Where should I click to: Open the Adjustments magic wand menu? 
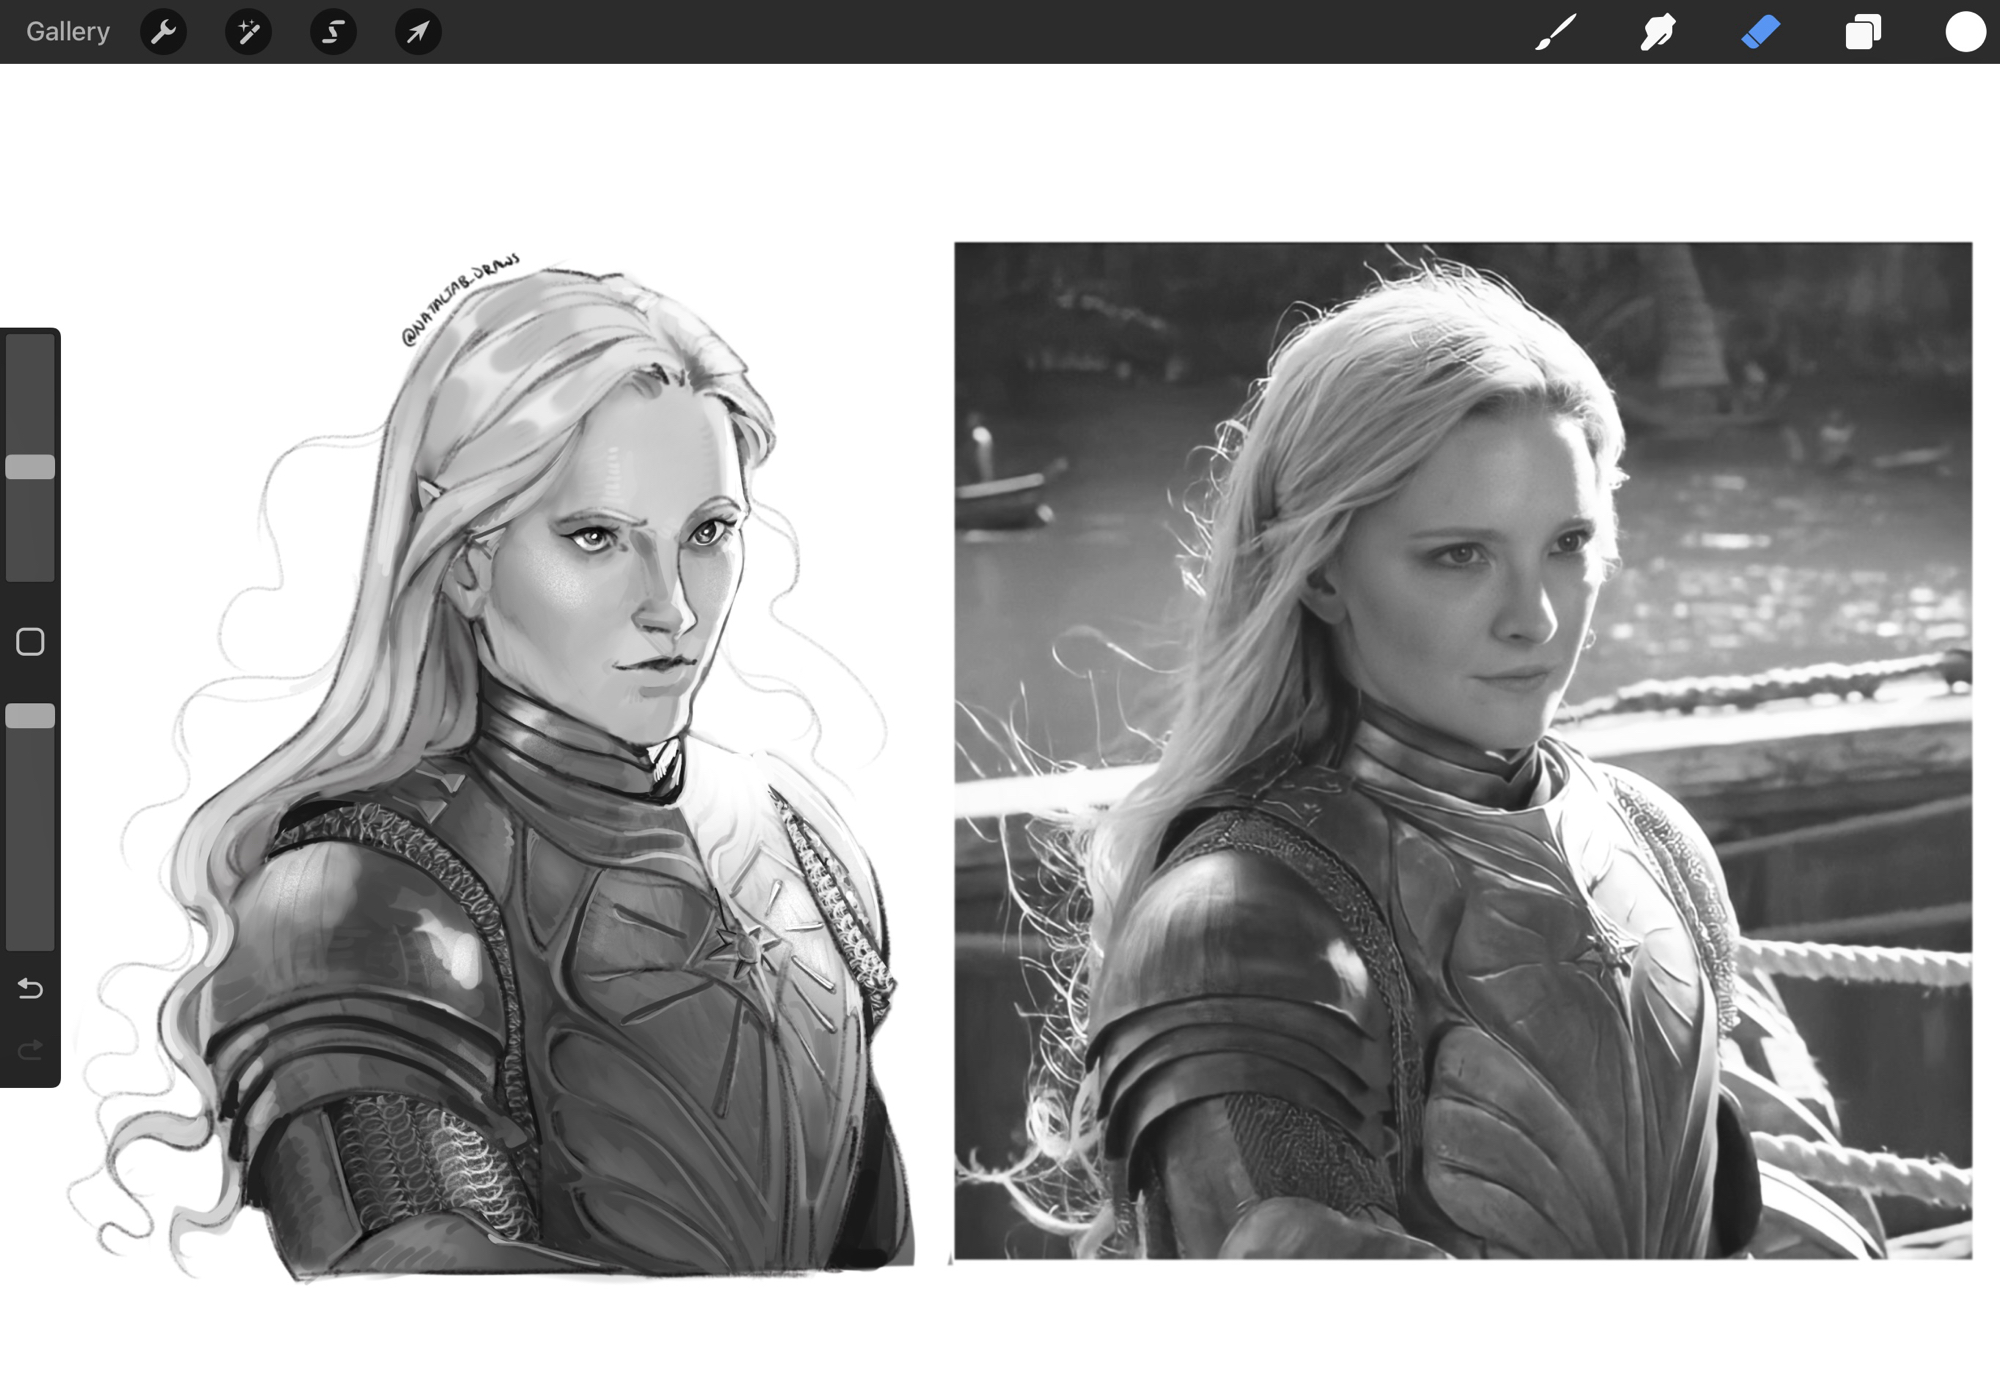[248, 32]
